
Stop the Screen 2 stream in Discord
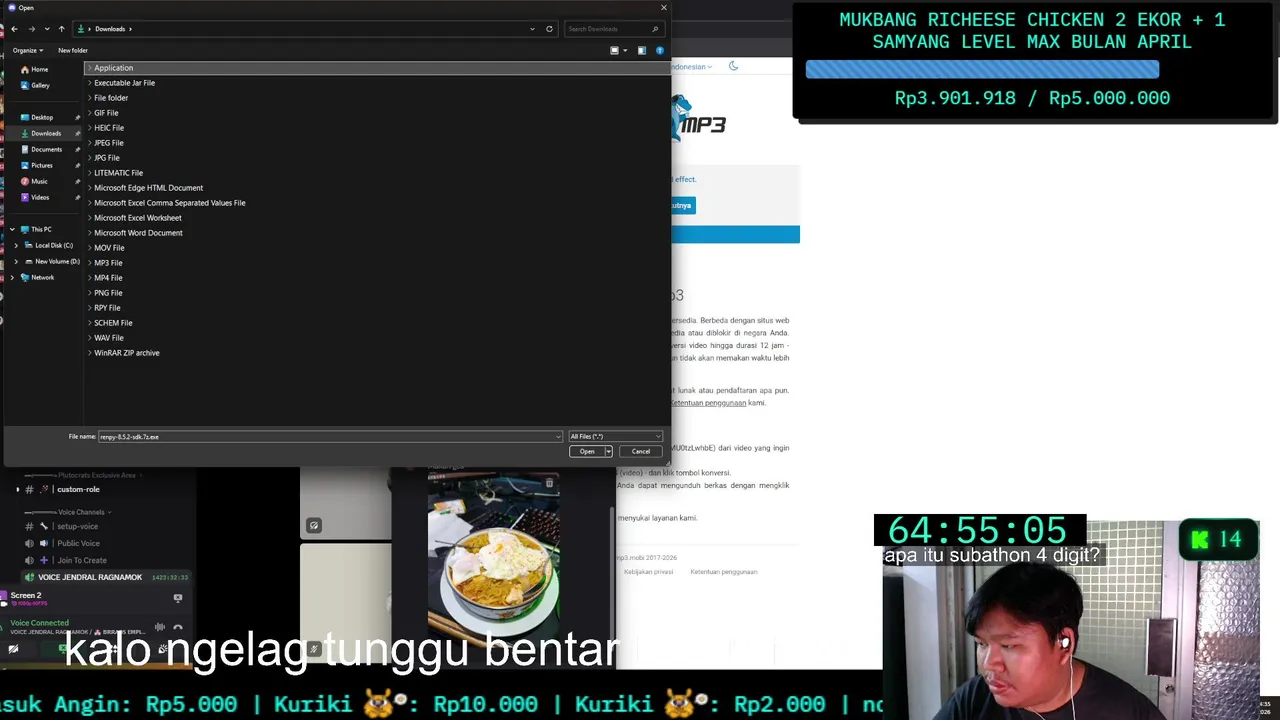(178, 598)
